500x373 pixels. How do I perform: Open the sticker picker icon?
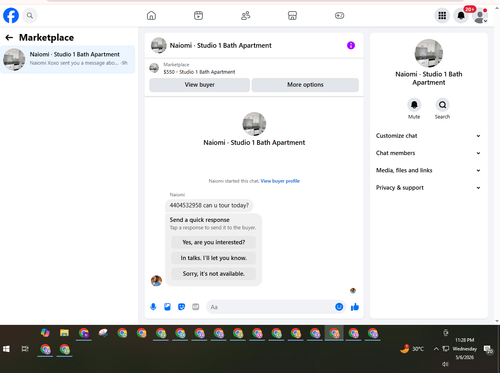pos(181,307)
